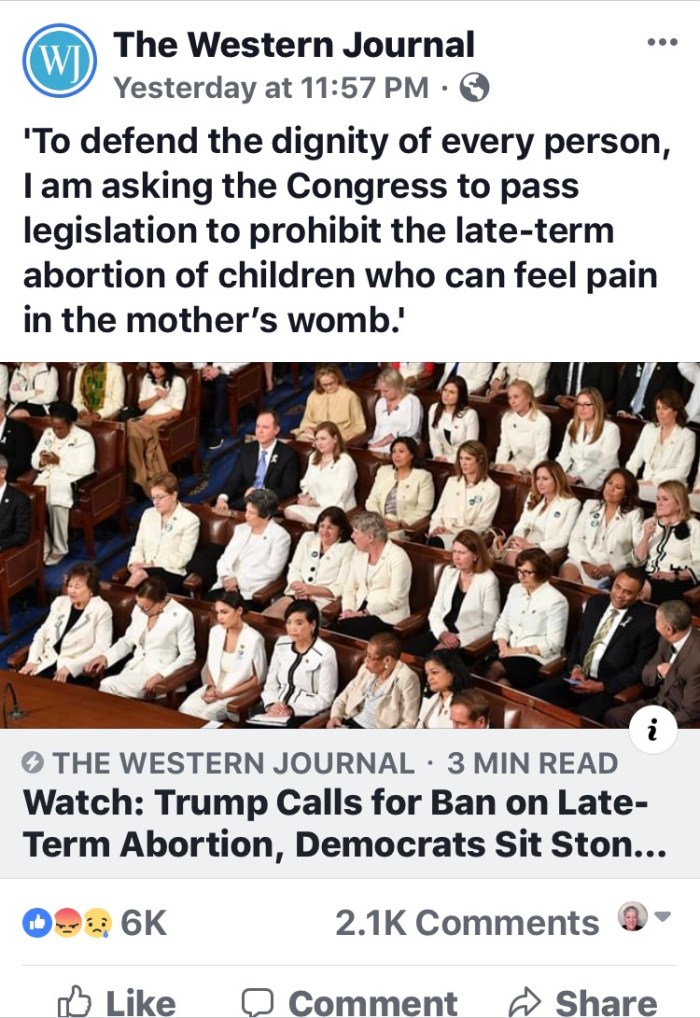Click the speech bubble Comment icon
The width and height of the screenshot is (700, 1018).
tap(258, 1002)
